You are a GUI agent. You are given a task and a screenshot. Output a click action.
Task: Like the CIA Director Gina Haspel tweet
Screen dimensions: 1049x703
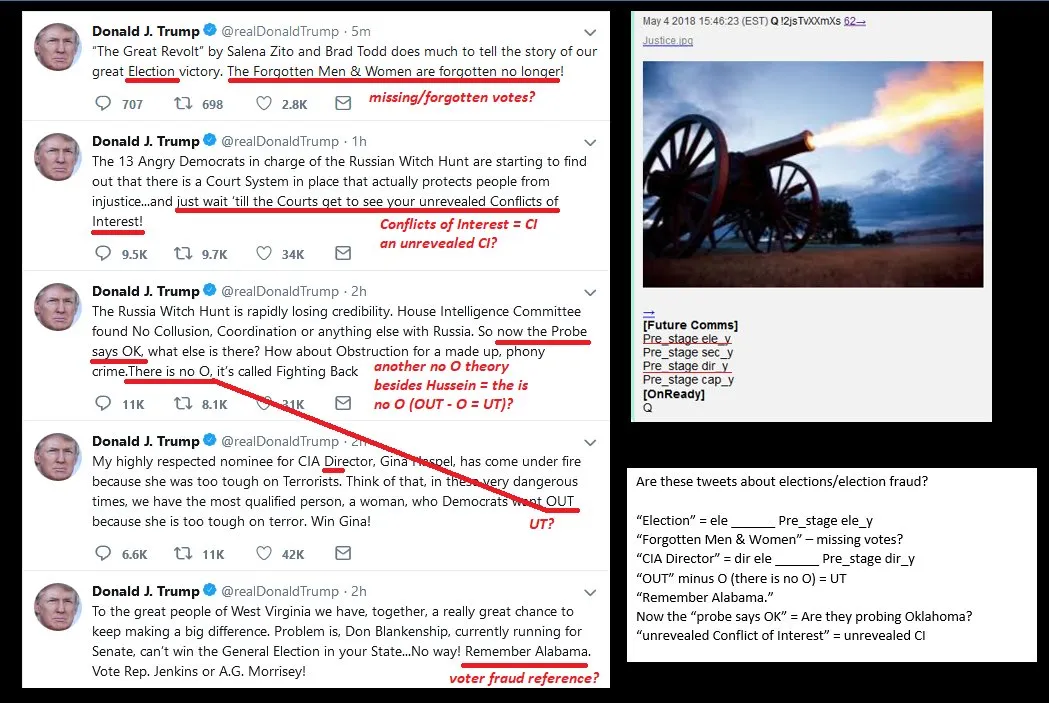pyautogui.click(x=264, y=553)
